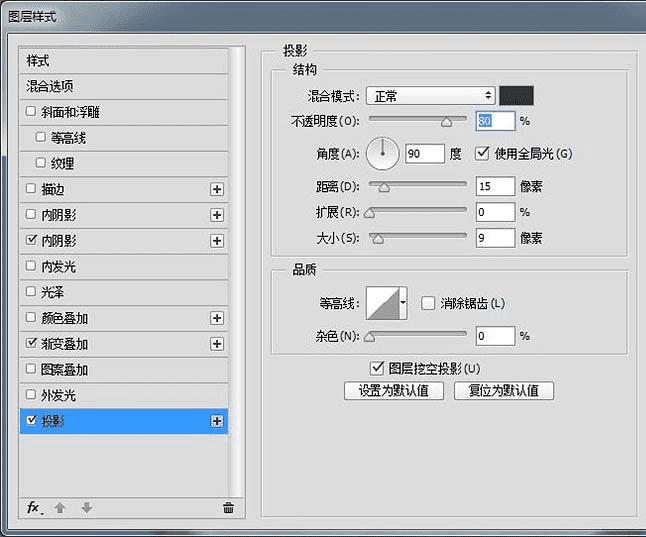Enable 消除锯齿 checkbox

[x=428, y=303]
